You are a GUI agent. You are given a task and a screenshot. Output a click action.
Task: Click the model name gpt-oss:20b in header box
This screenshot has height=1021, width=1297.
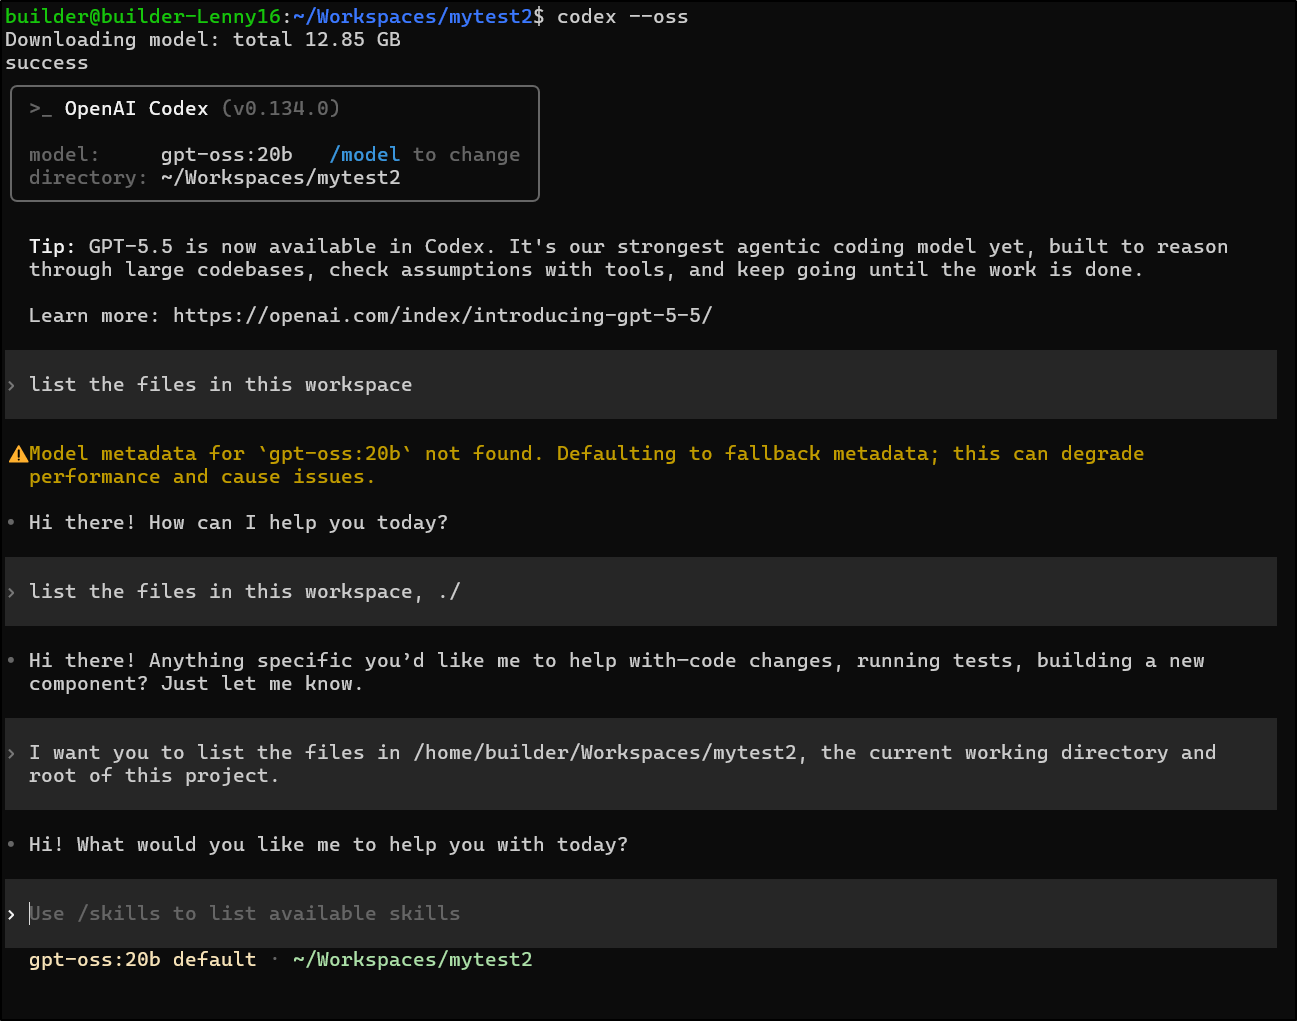[227, 154]
